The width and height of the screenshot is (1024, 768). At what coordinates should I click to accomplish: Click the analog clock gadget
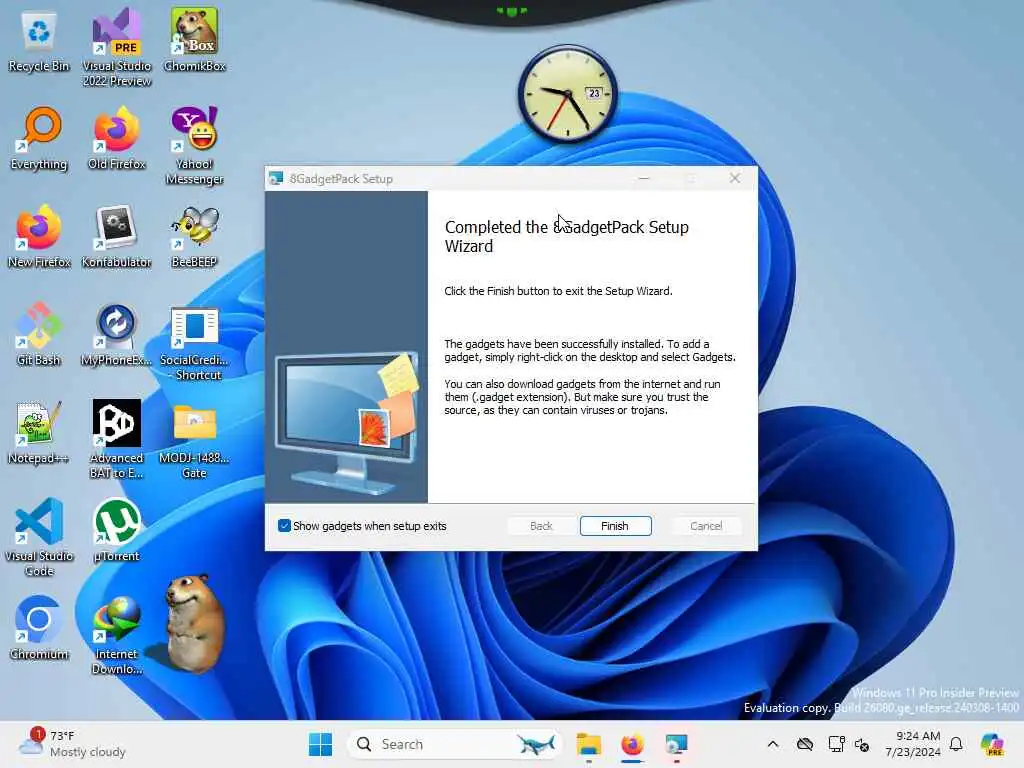(x=568, y=93)
